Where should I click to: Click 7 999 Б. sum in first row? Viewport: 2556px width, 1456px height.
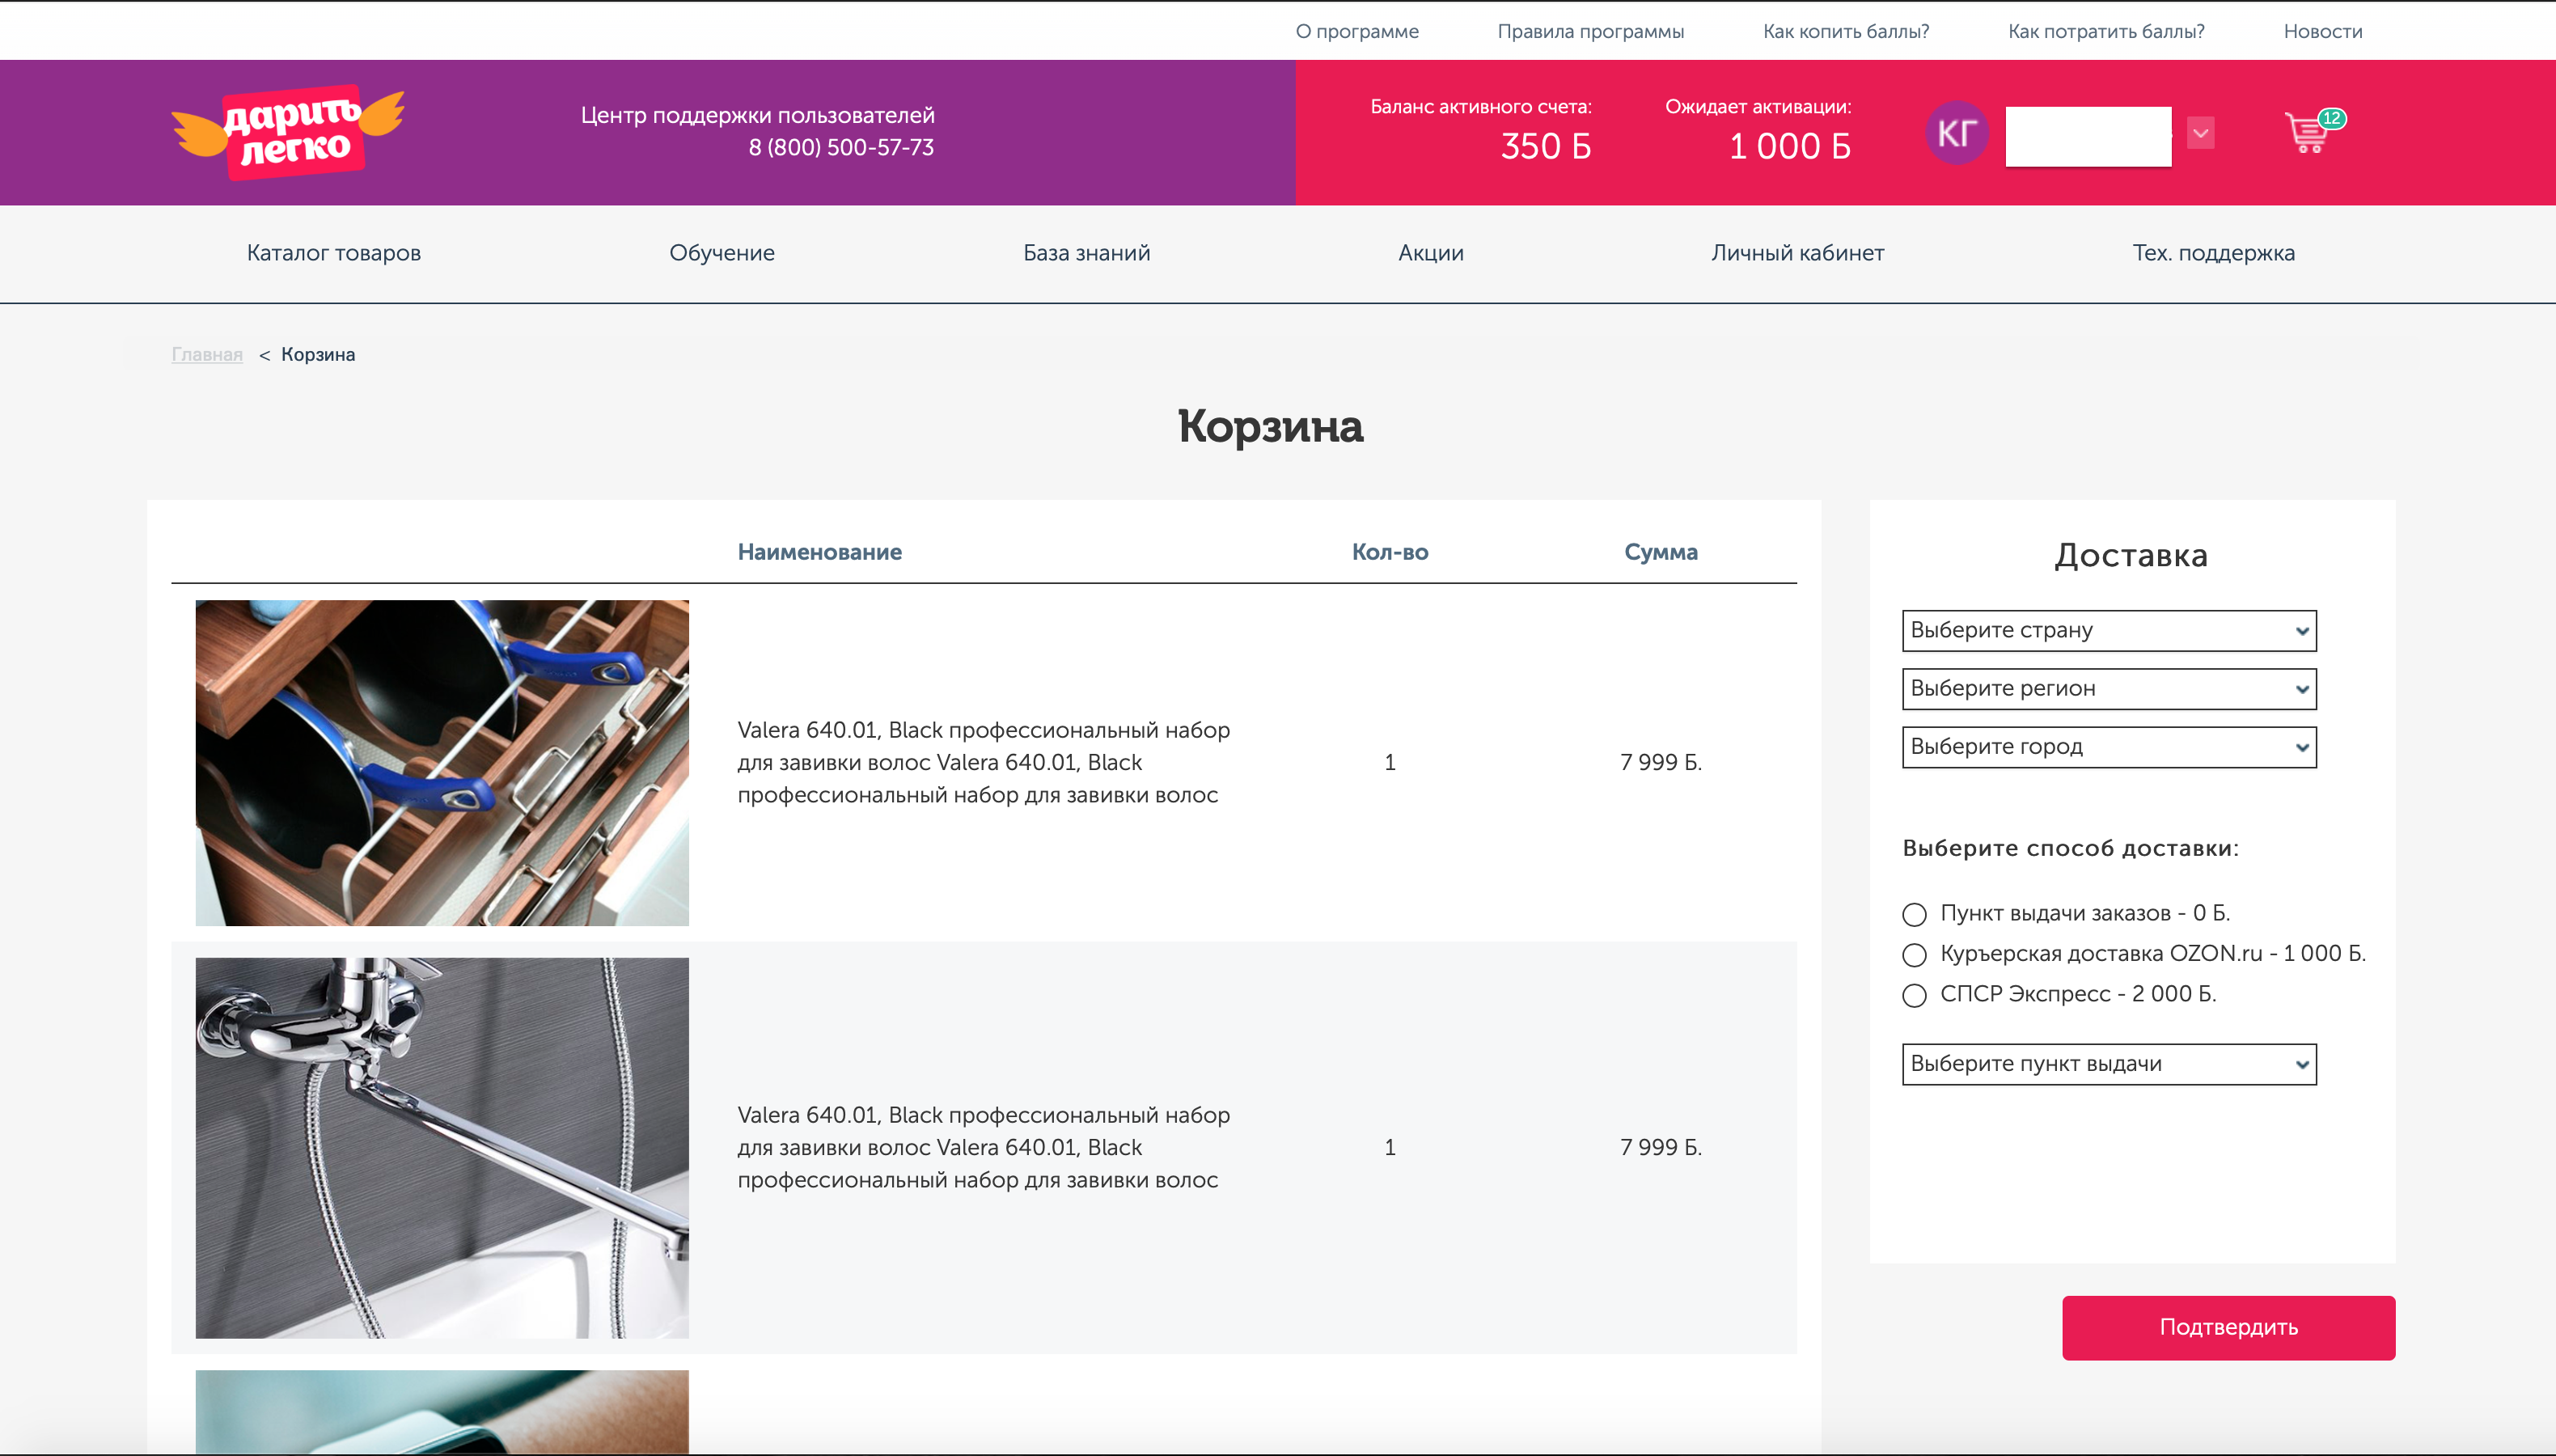pyautogui.click(x=1660, y=762)
